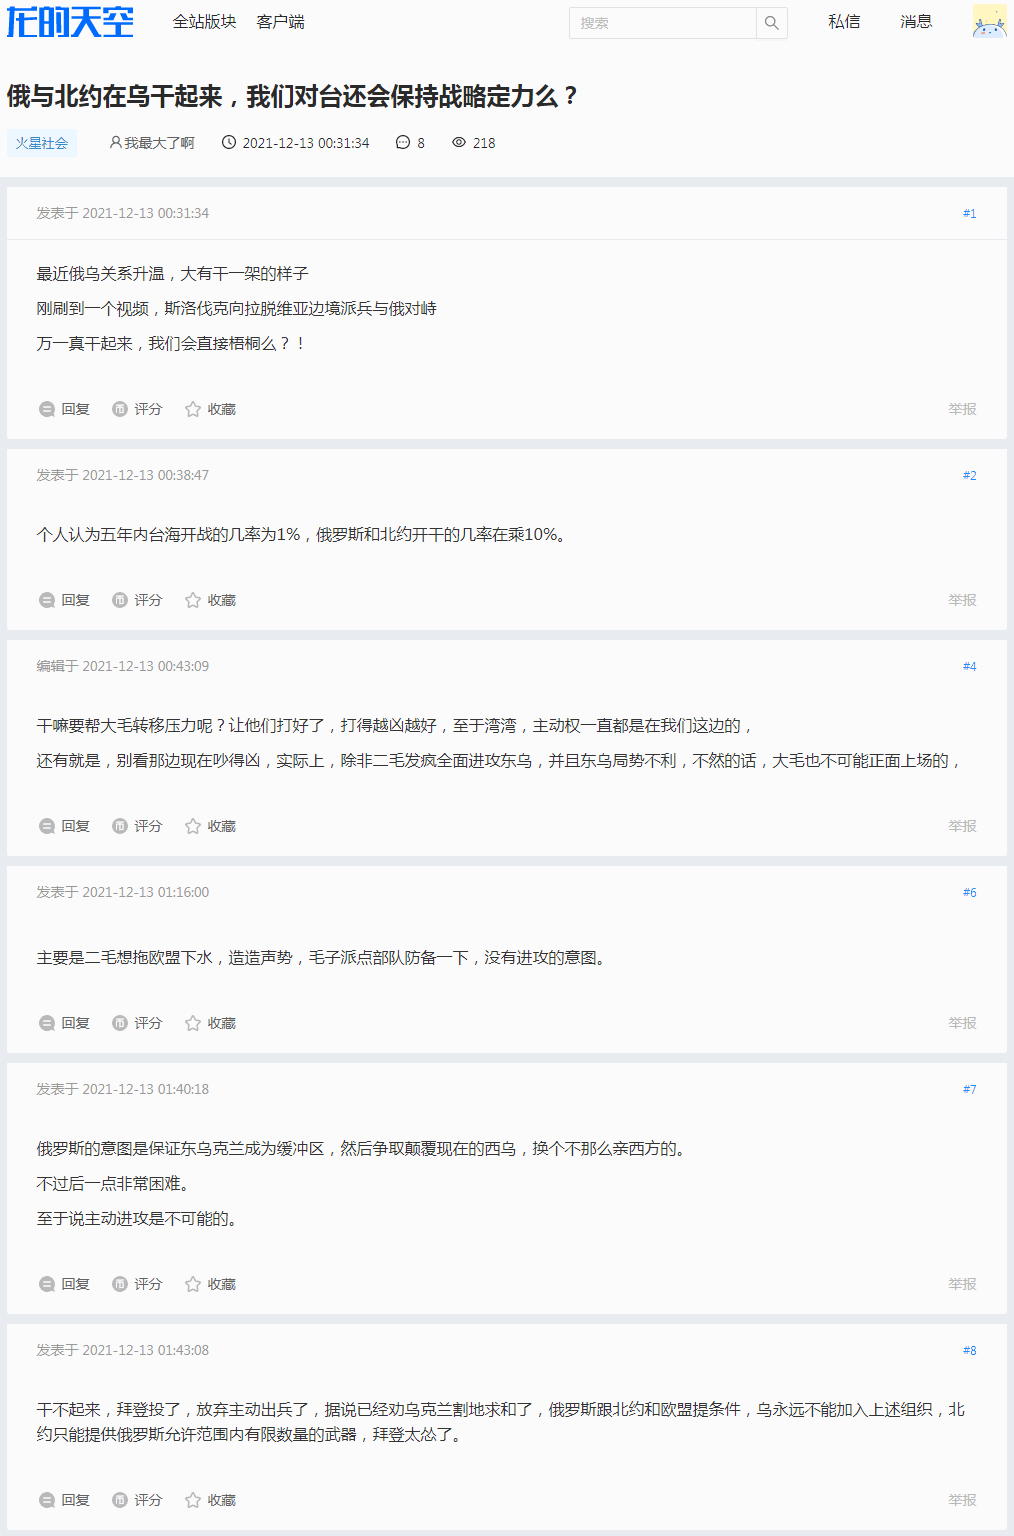Focus the 搜索 input field
This screenshot has width=1014, height=1536.
click(662, 23)
